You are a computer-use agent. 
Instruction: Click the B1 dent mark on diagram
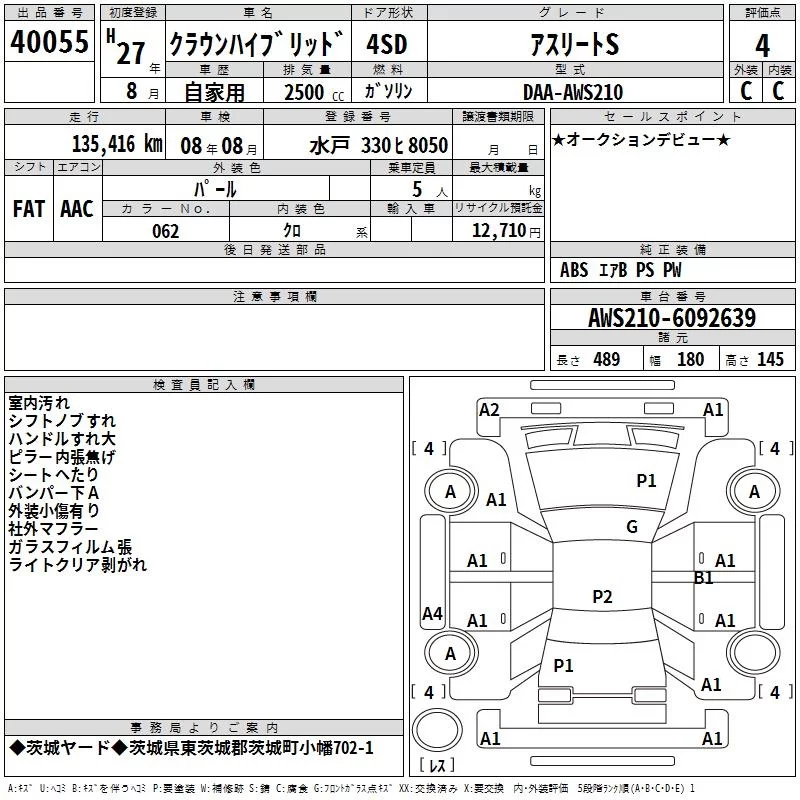[x=704, y=578]
